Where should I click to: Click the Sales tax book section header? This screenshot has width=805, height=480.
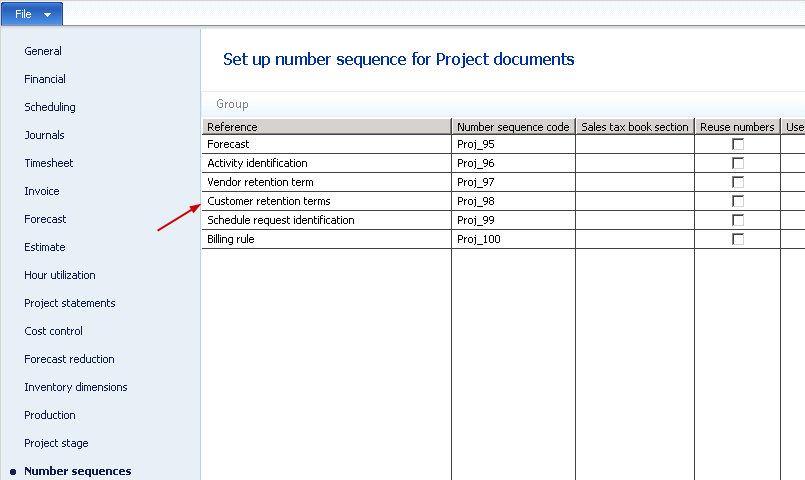click(634, 127)
